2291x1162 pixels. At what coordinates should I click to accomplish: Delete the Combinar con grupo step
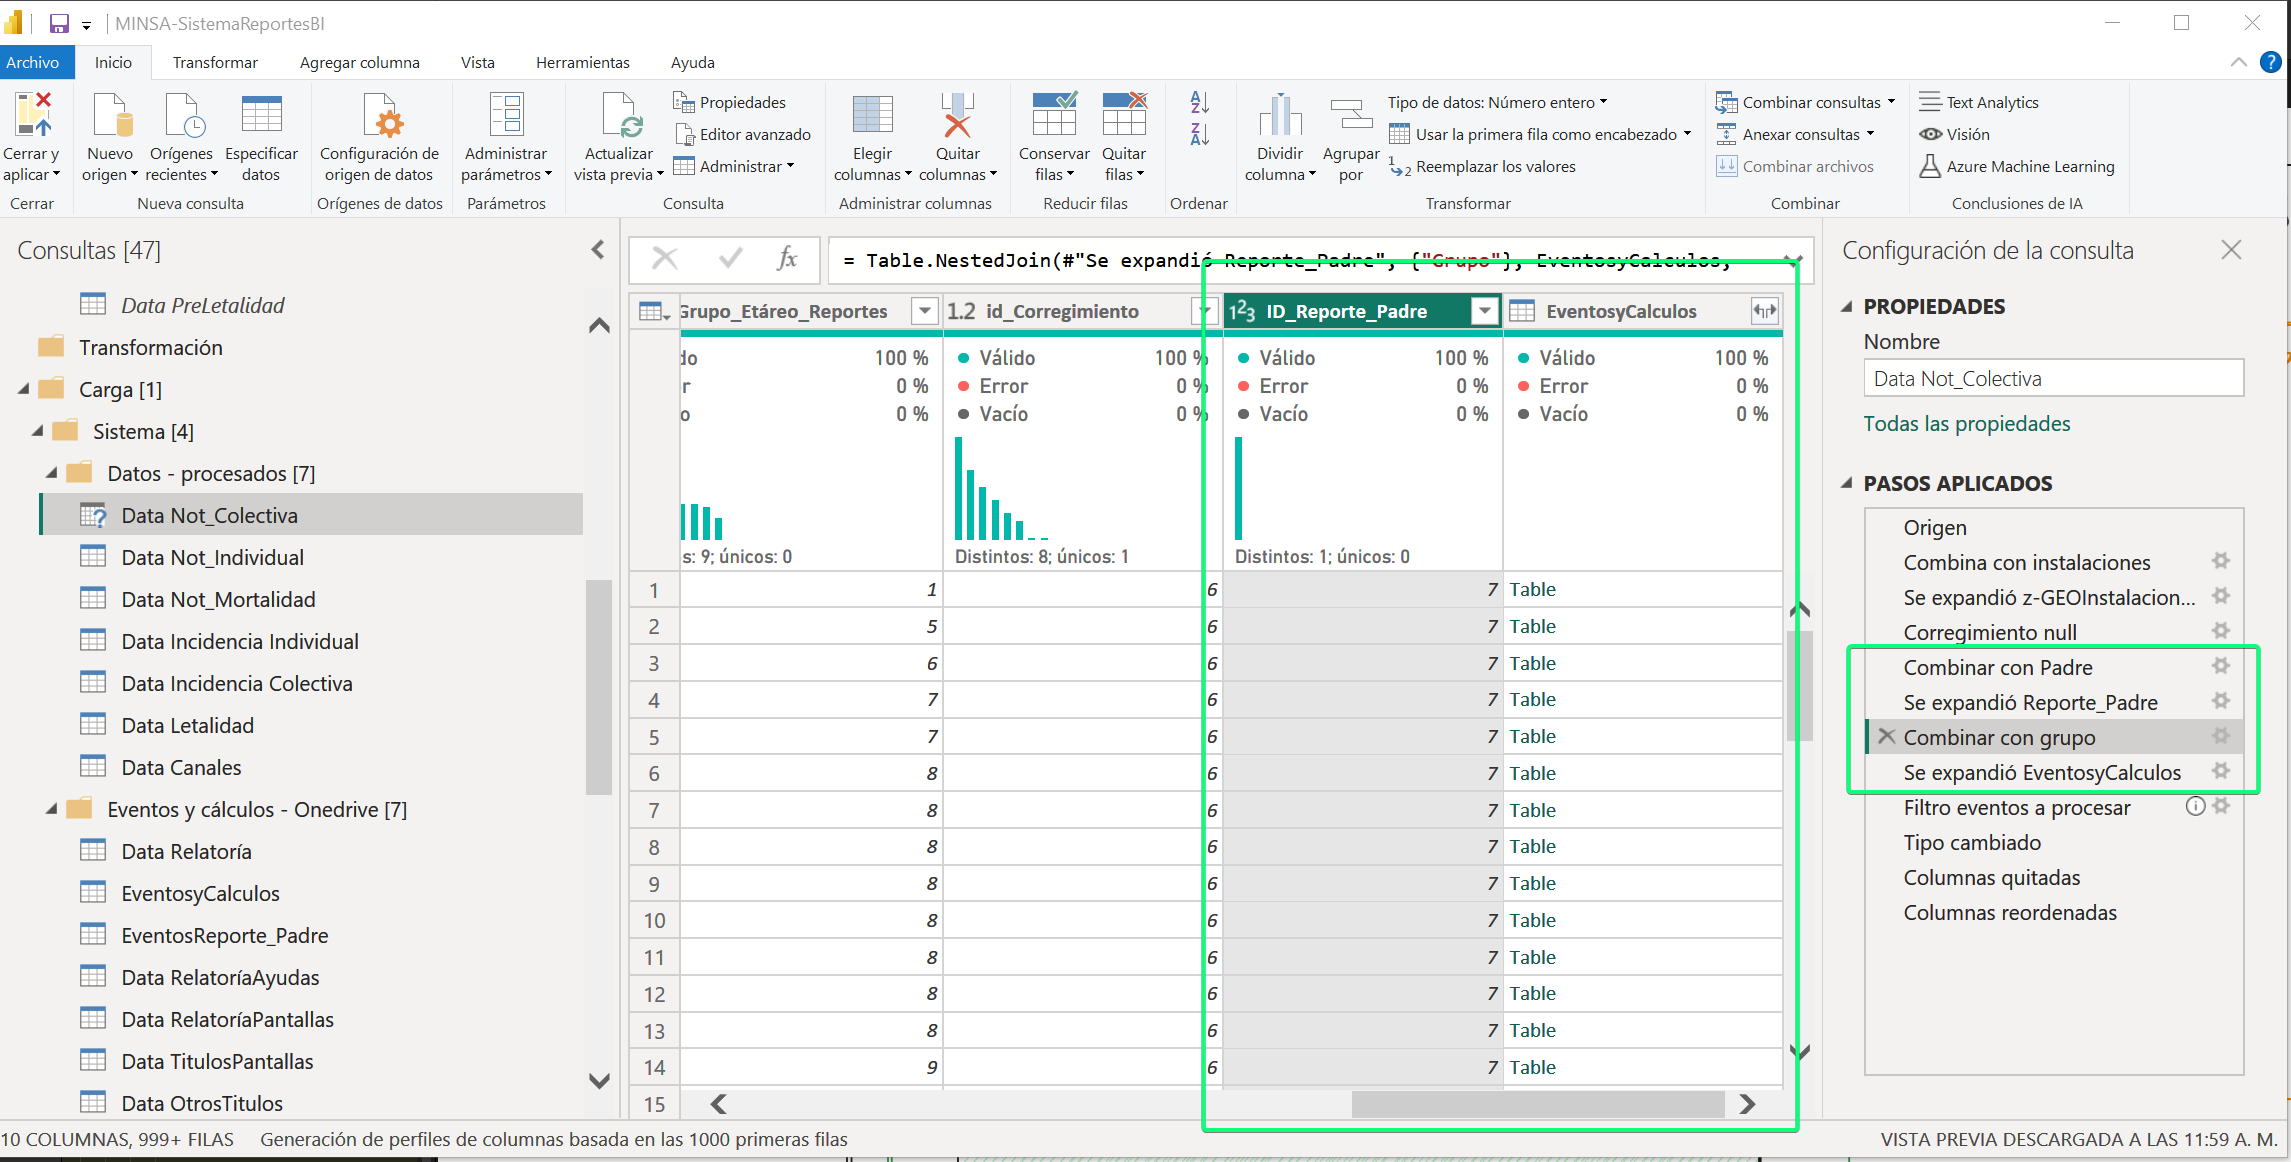point(1887,737)
